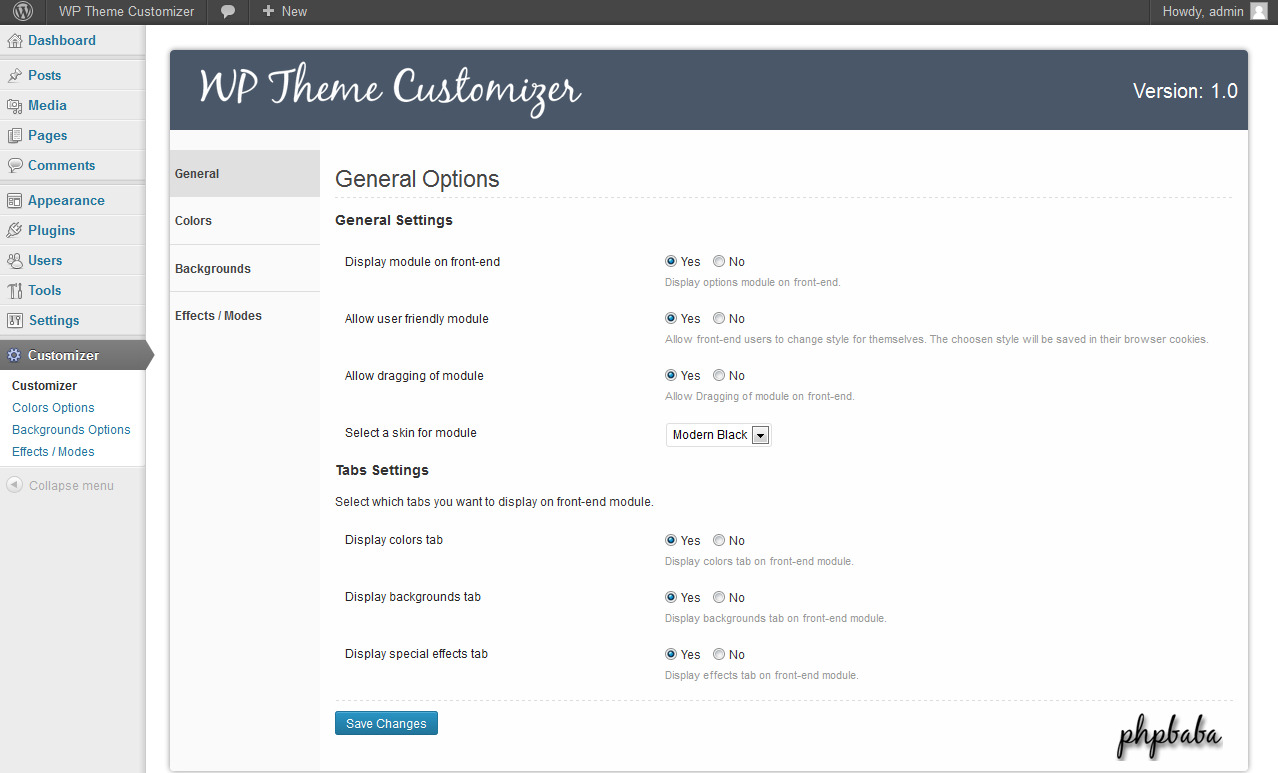
Task: Open the Appearance menu label
Action: click(66, 201)
